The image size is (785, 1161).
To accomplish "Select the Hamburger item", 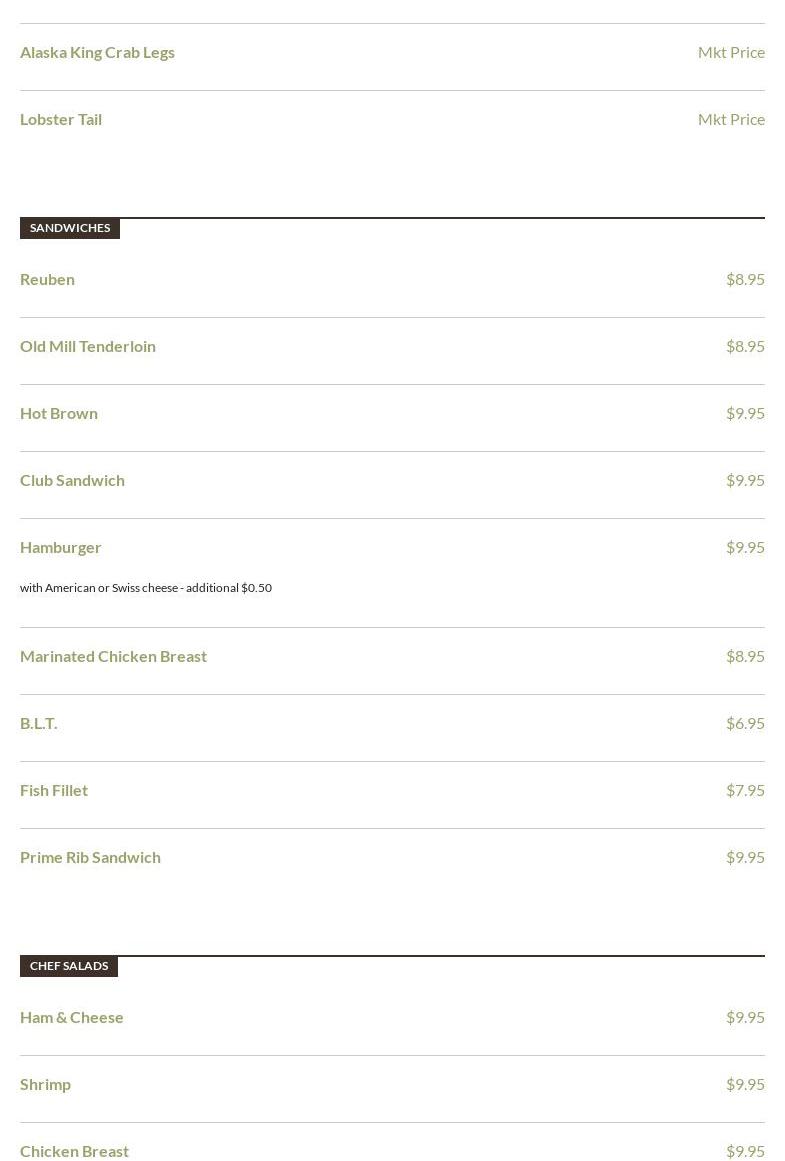I will [x=61, y=548].
